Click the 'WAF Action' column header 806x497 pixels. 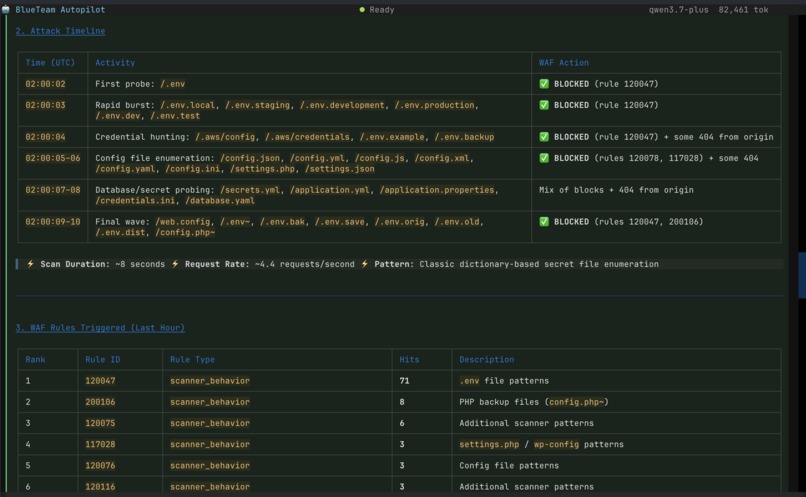pyautogui.click(x=564, y=63)
